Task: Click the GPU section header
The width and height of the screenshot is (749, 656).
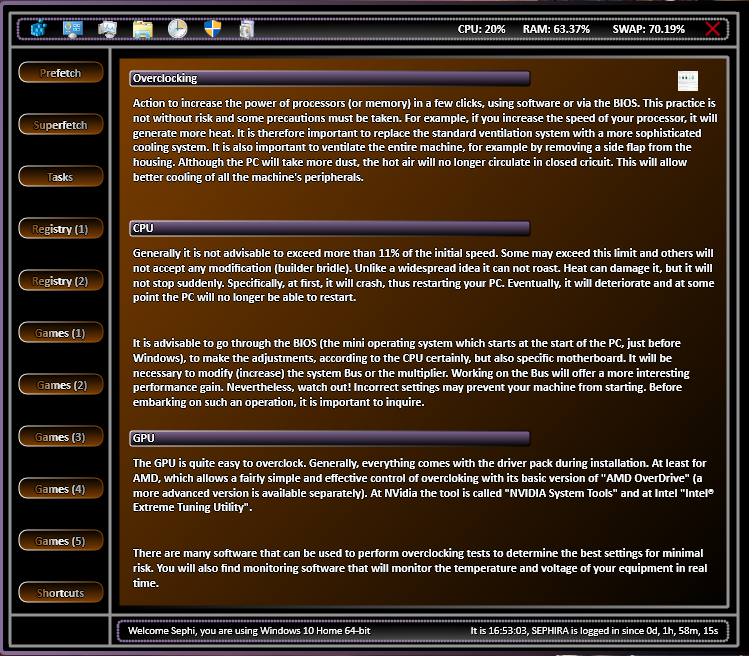Action: 330,438
